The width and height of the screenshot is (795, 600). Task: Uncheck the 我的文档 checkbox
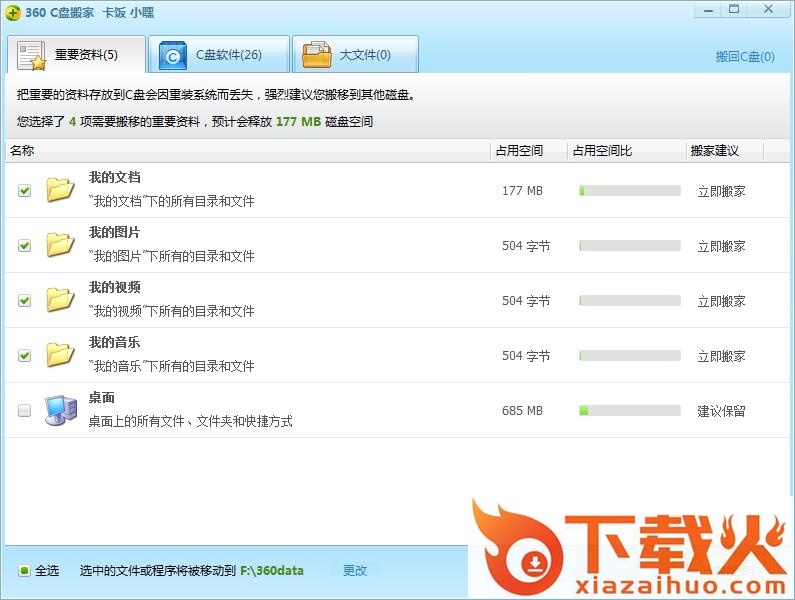click(x=25, y=191)
